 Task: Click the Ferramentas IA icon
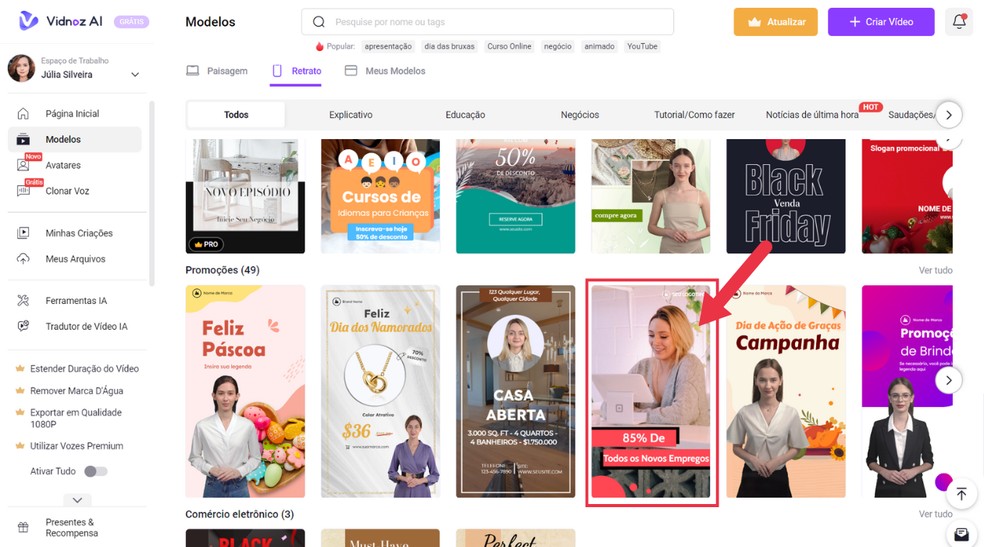[x=23, y=300]
